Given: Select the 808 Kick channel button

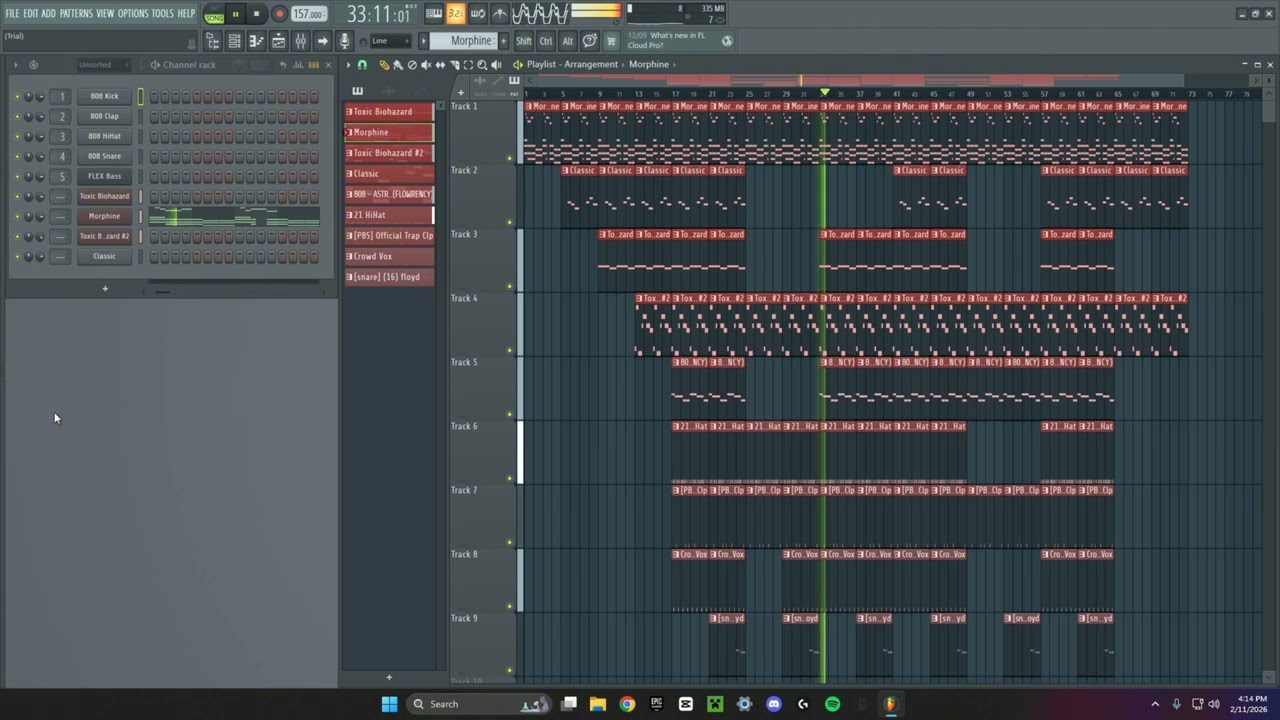Looking at the screenshot, I should pos(104,96).
